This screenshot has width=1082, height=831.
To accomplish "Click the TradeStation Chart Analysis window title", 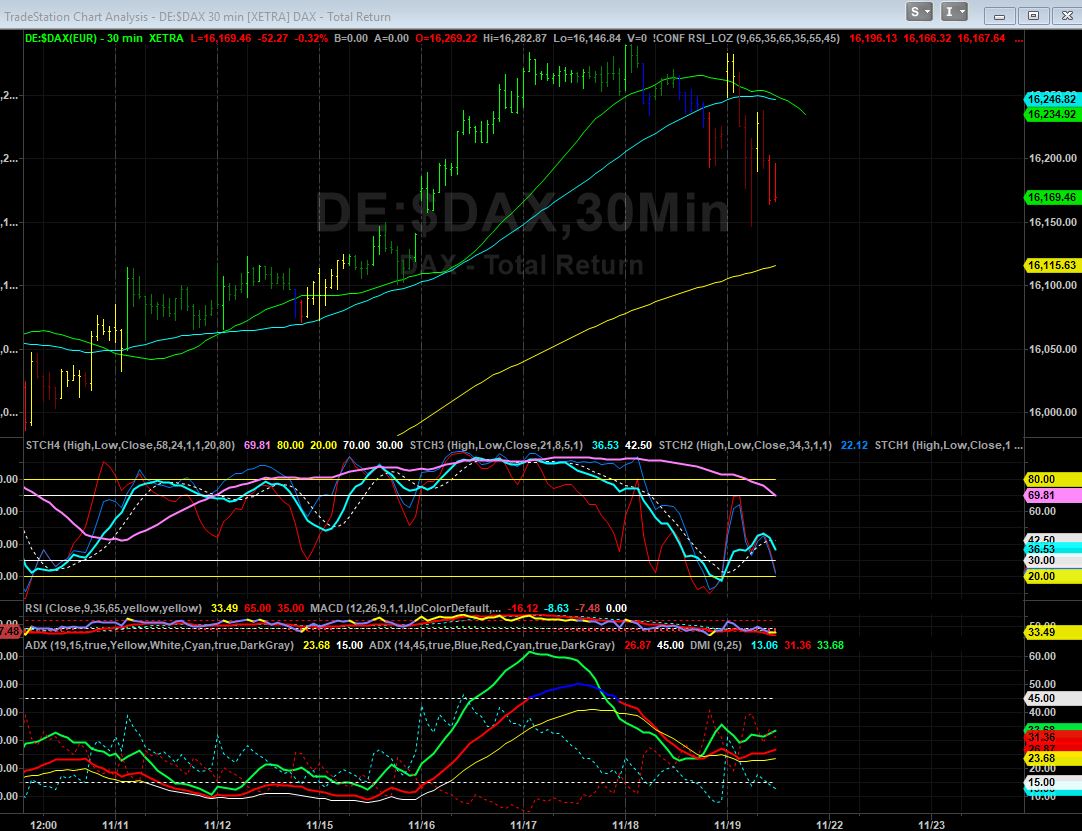I will (x=198, y=17).
